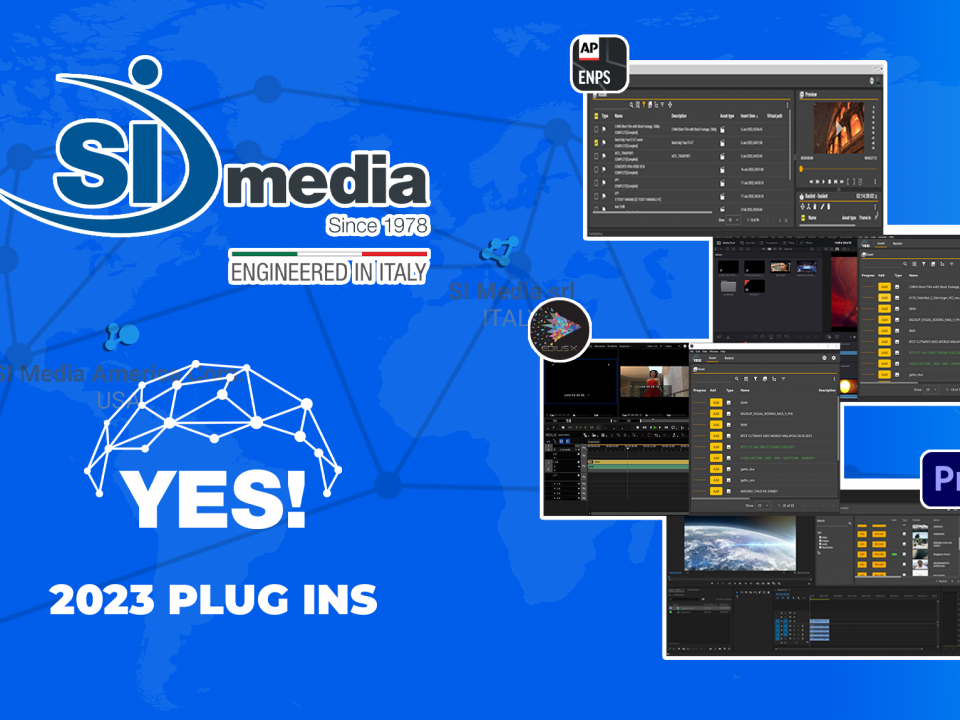
Task: Switch to Basket tab in EDIUS YES plugin
Action: (x=729, y=358)
